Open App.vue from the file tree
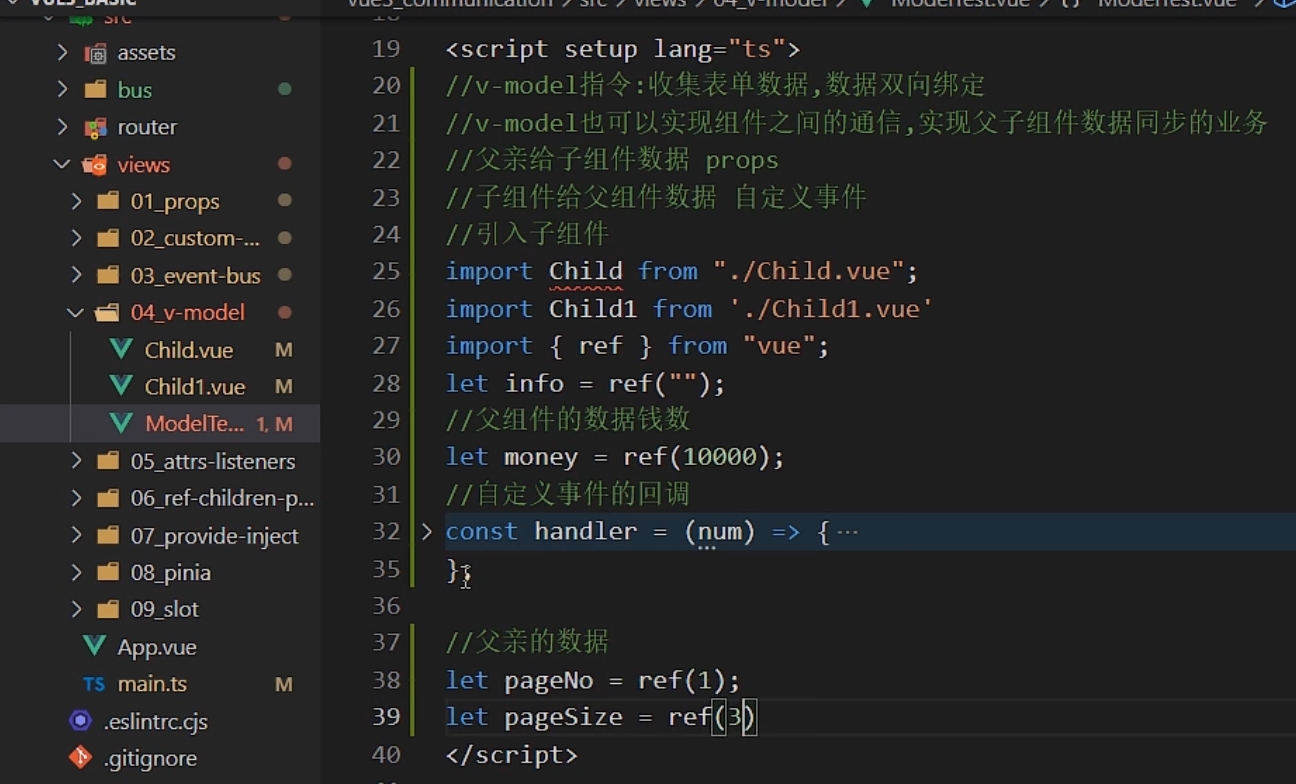 157,647
